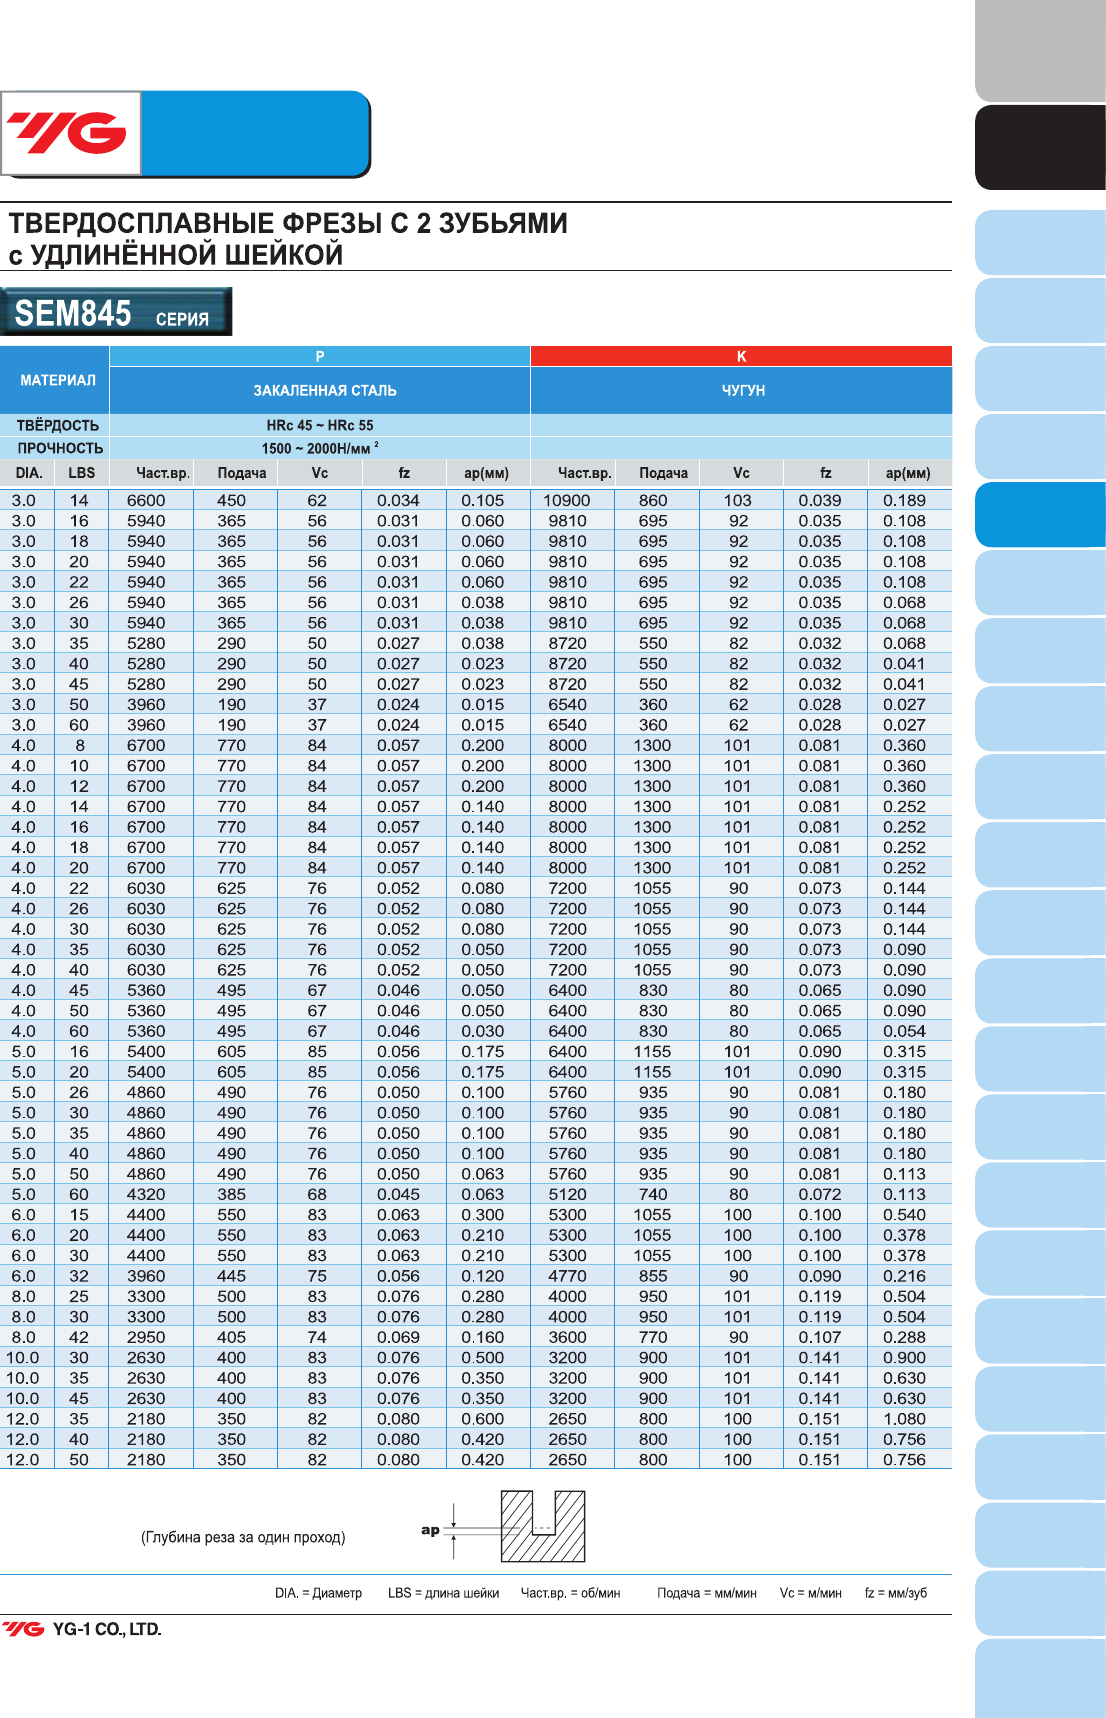Click the ap cell "0.189"
The height and width of the screenshot is (1718, 1106).
(x=905, y=500)
